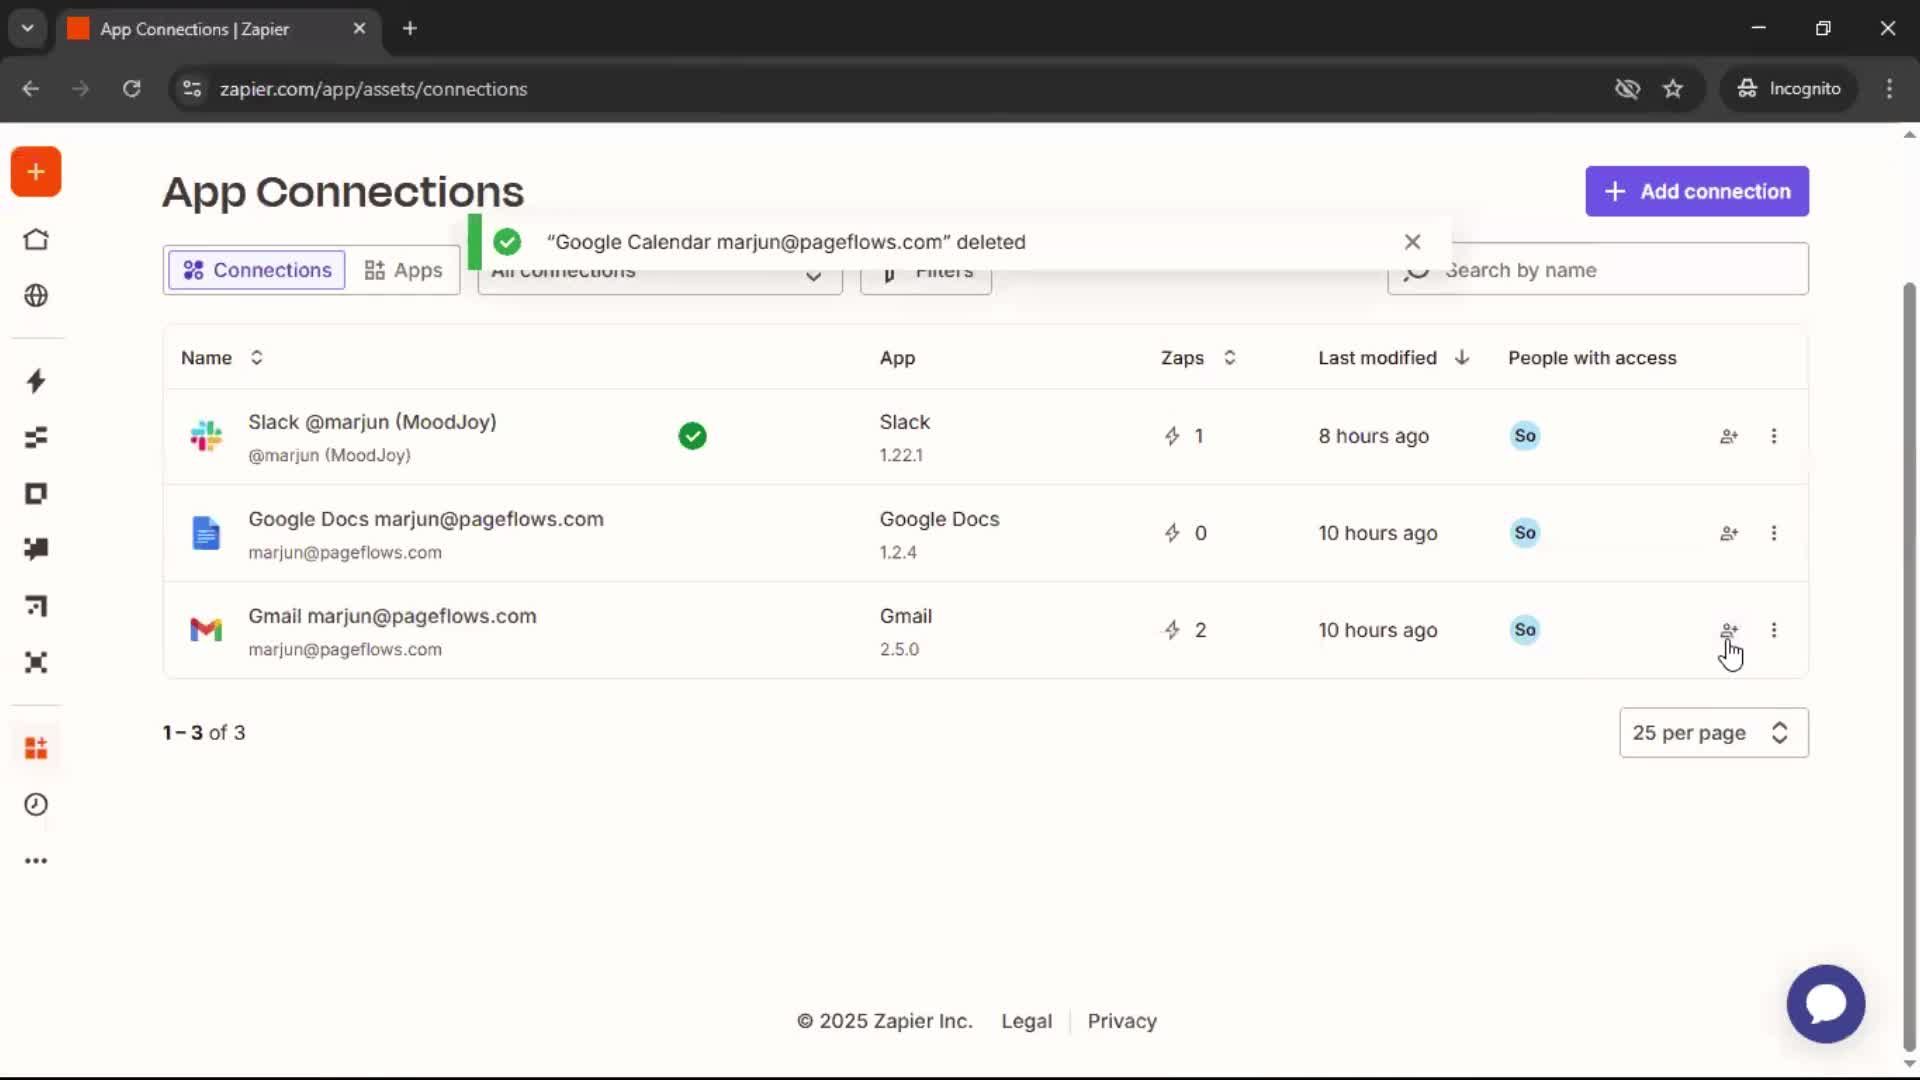The height and width of the screenshot is (1080, 1920).
Task: Click the '8 hours ago' cell
Action: click(x=1373, y=436)
